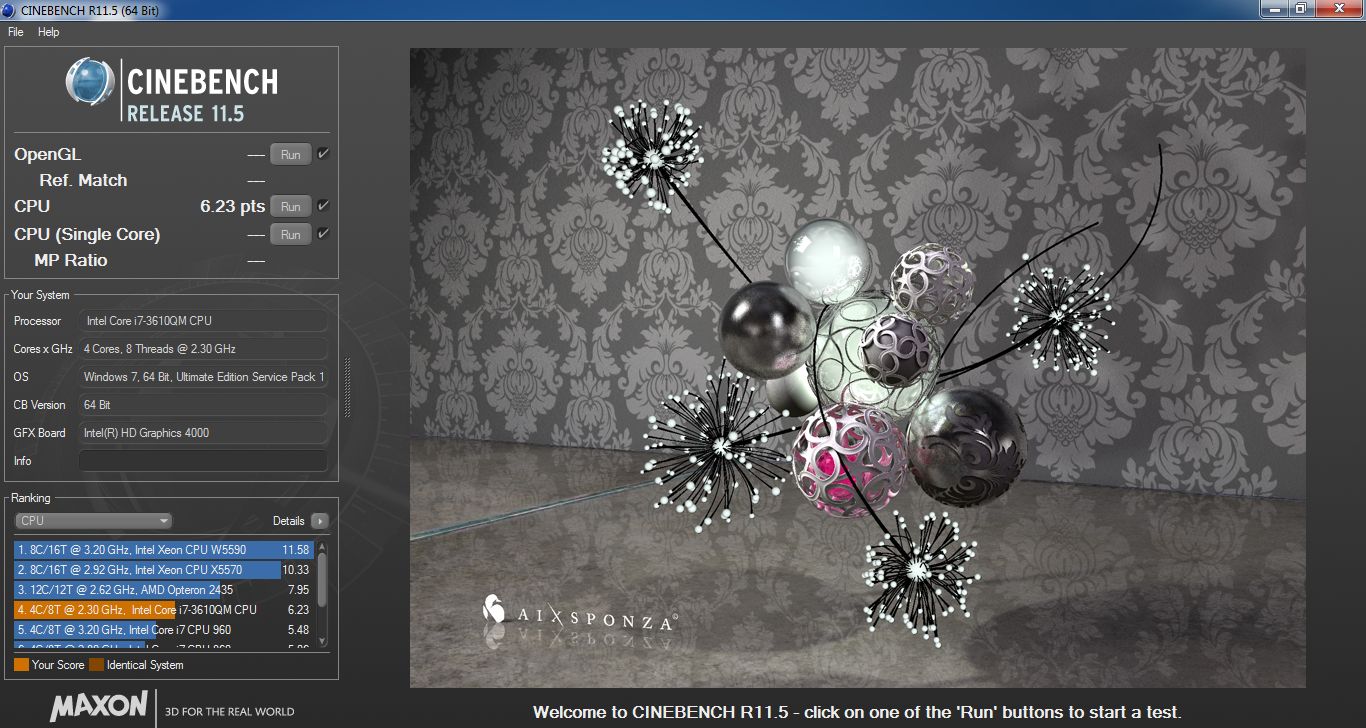Viewport: 1366px width, 728px height.
Task: Open the Help menu
Action: [49, 32]
